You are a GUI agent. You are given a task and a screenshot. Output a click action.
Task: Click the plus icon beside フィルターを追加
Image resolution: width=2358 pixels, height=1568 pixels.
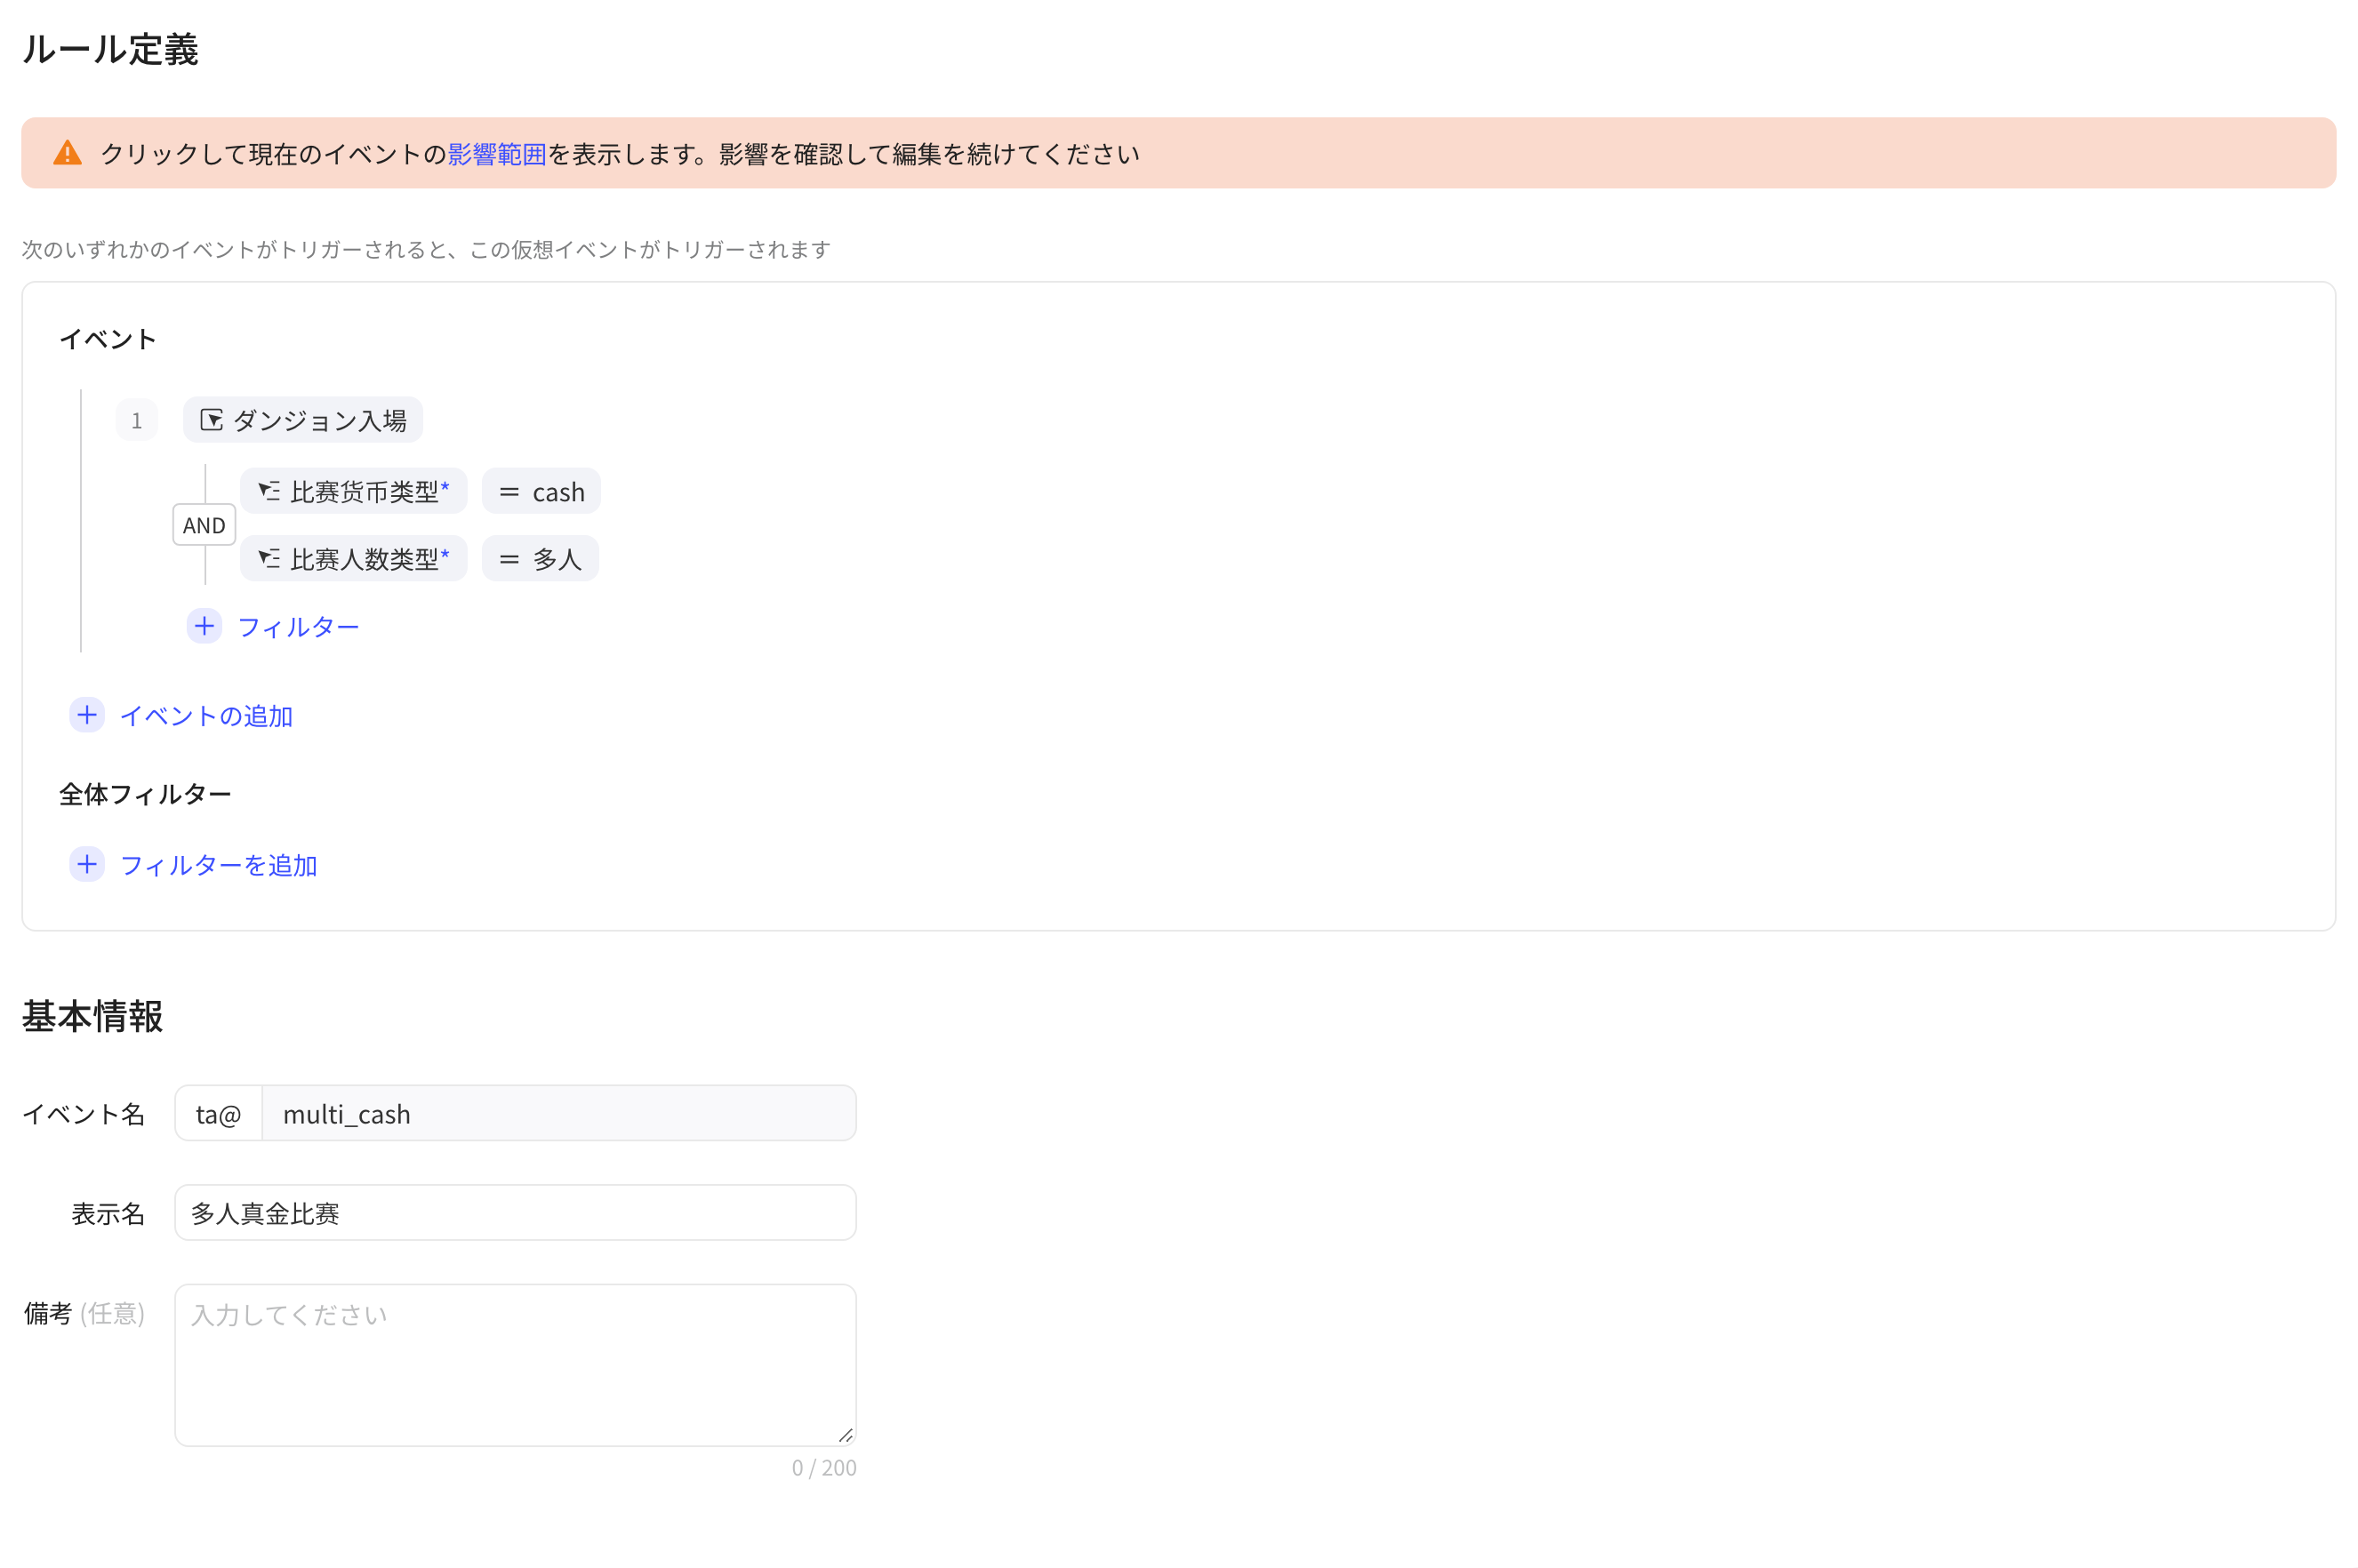click(x=87, y=864)
